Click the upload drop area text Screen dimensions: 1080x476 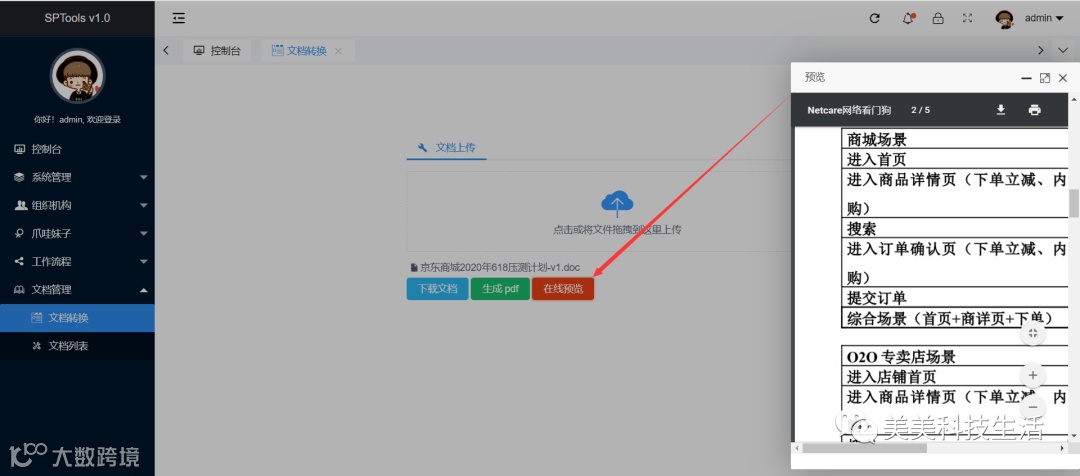(617, 229)
